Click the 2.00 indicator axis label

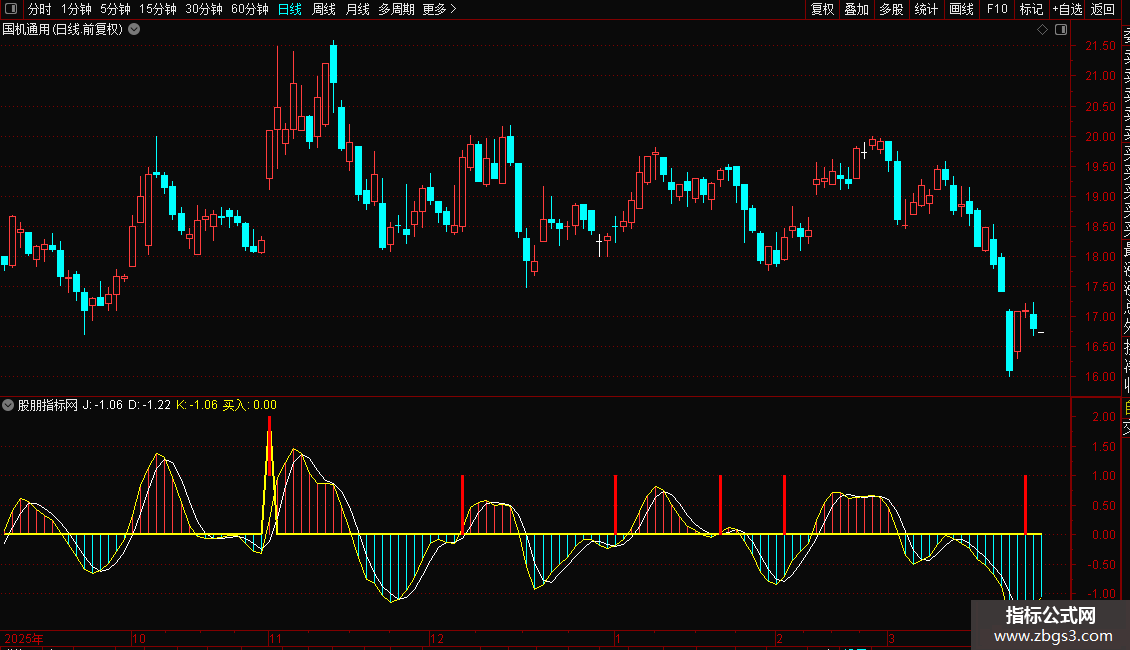click(x=1103, y=417)
